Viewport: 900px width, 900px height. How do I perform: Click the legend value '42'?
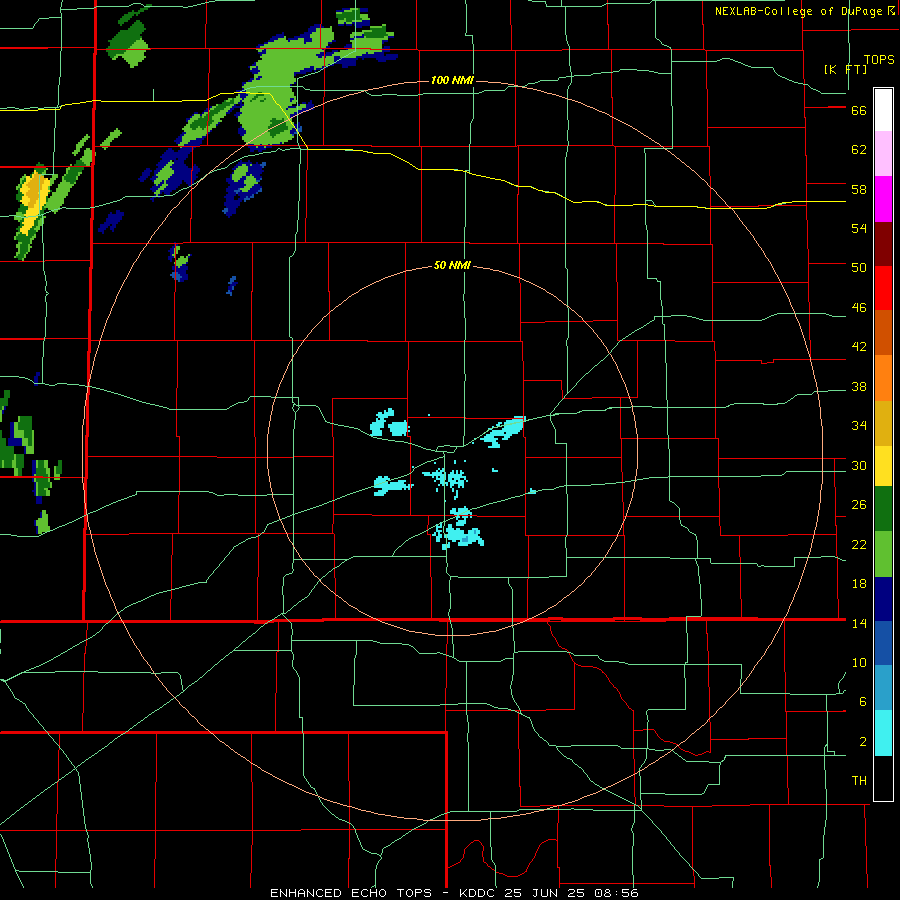click(x=859, y=347)
